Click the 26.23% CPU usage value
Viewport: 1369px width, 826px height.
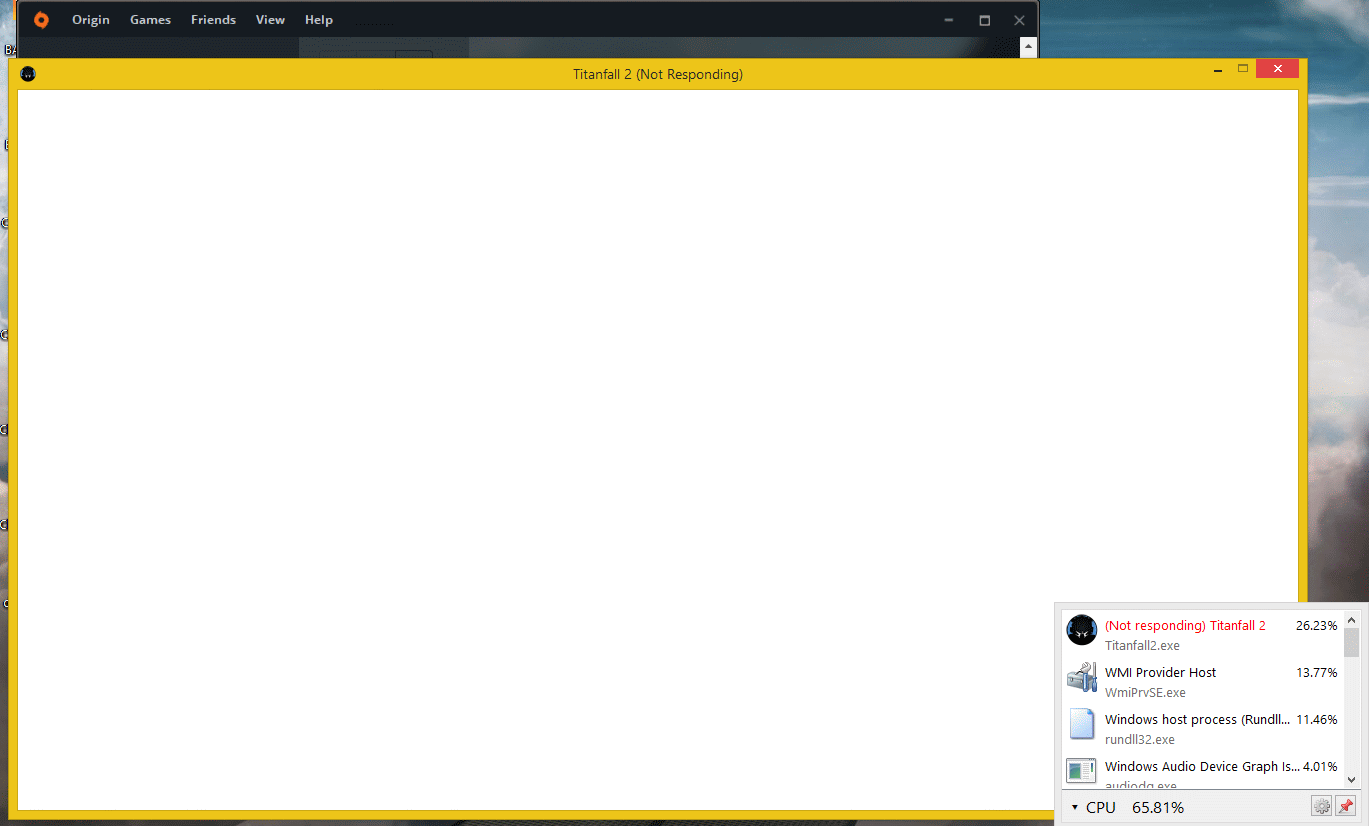point(1316,626)
